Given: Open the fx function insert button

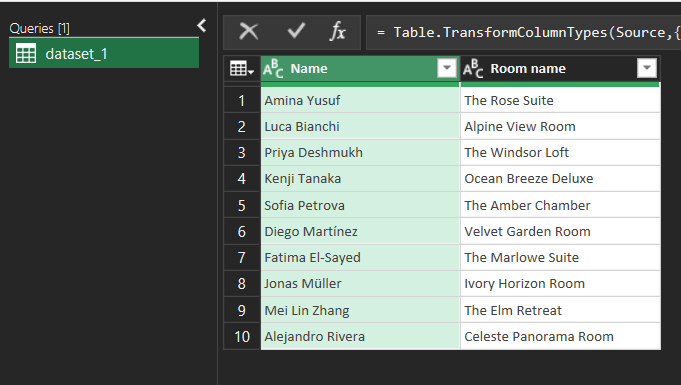Looking at the screenshot, I should point(337,32).
